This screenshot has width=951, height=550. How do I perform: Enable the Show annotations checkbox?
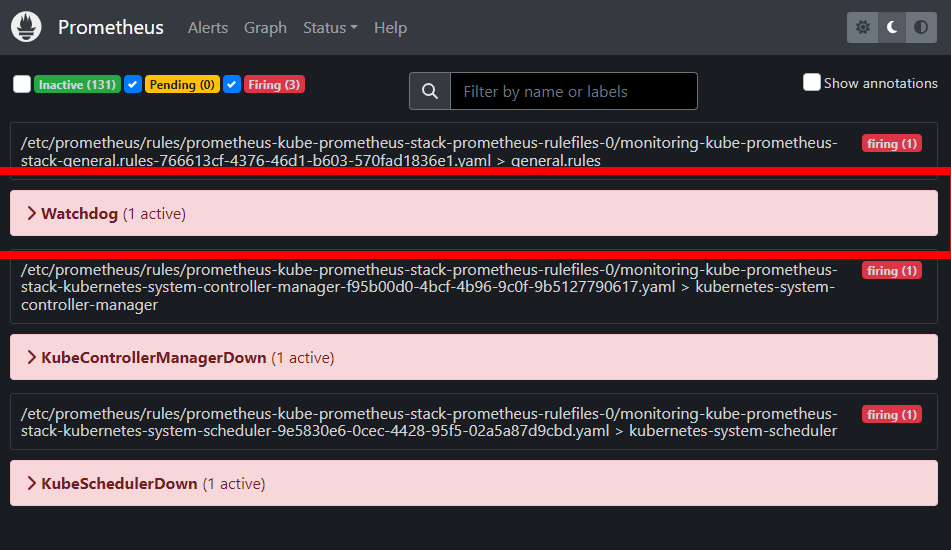click(x=812, y=82)
